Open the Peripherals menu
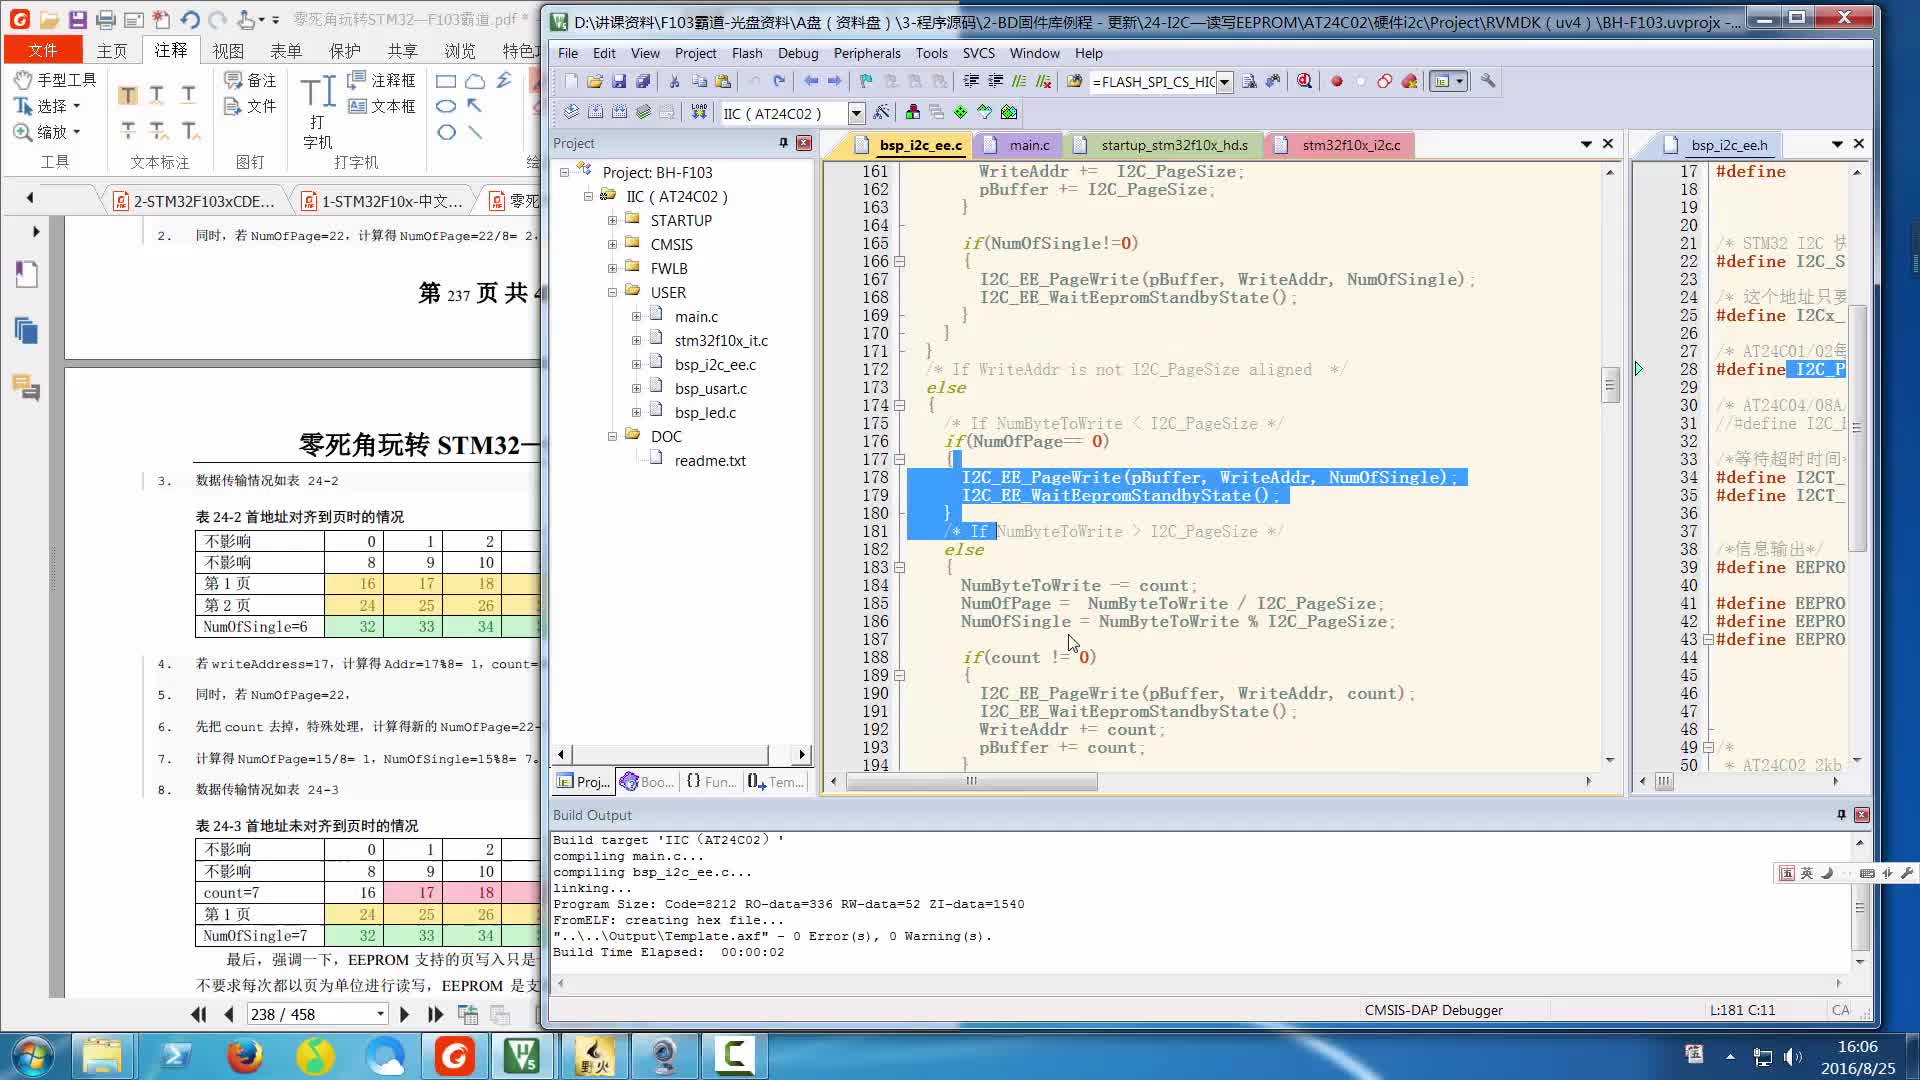 [866, 53]
